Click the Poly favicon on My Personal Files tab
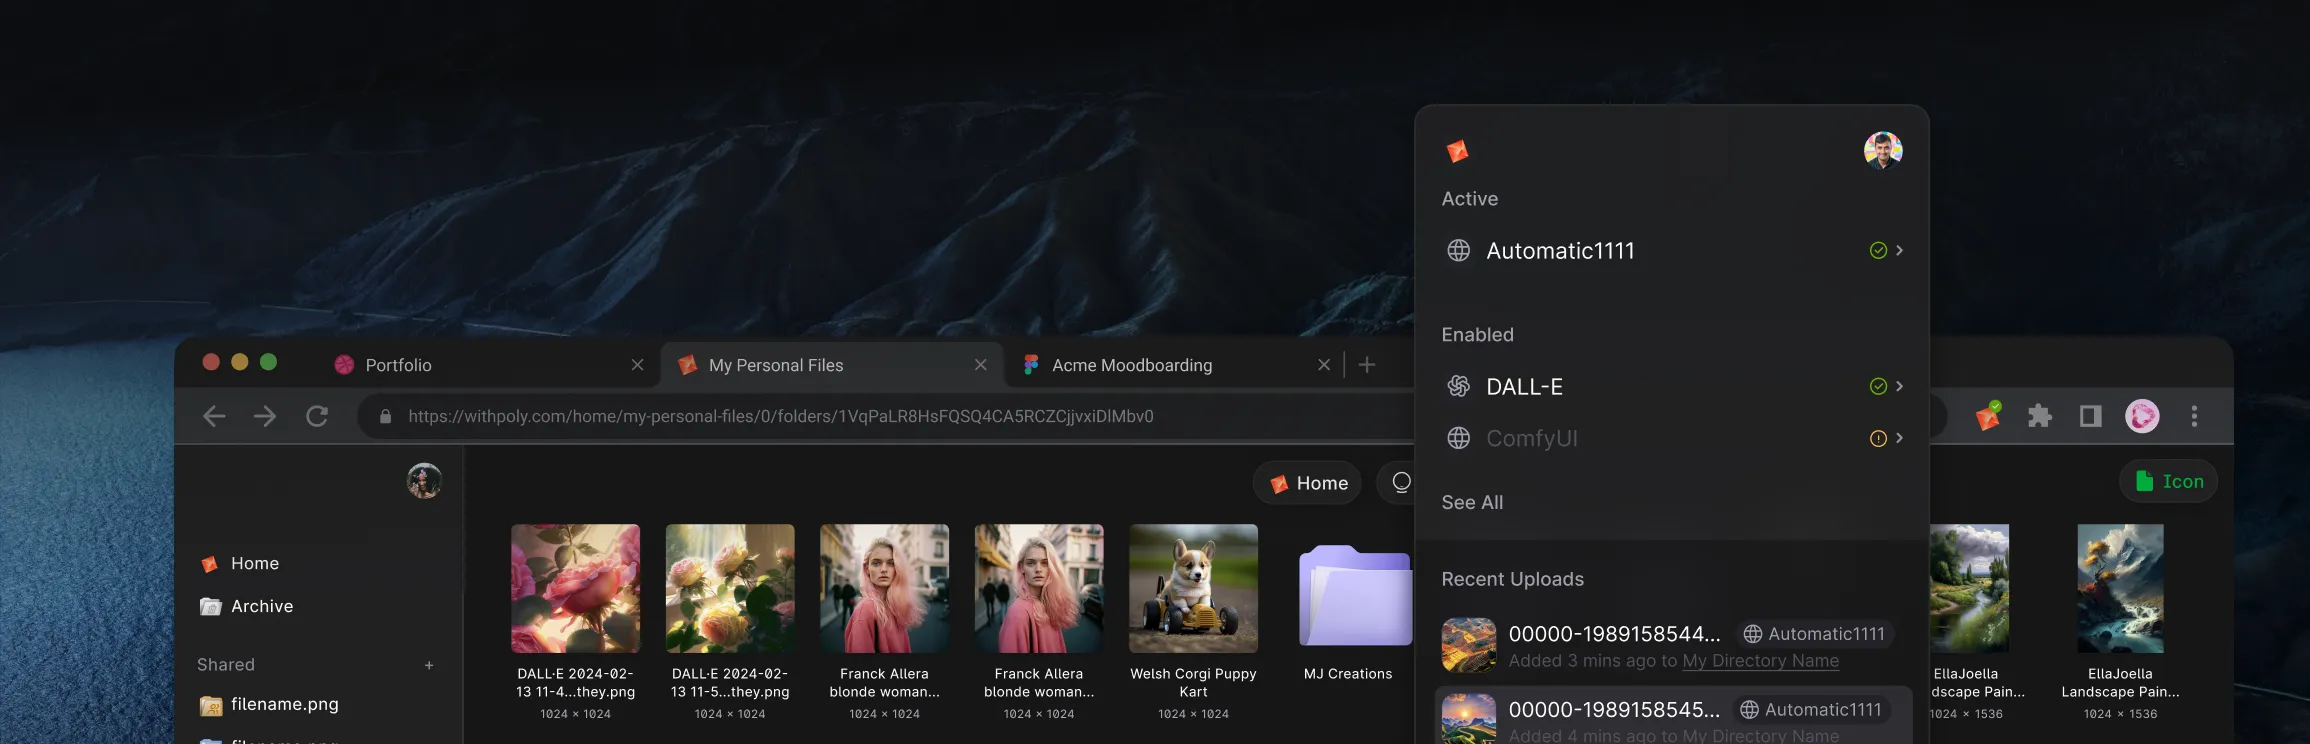This screenshot has height=744, width=2310. click(x=687, y=365)
